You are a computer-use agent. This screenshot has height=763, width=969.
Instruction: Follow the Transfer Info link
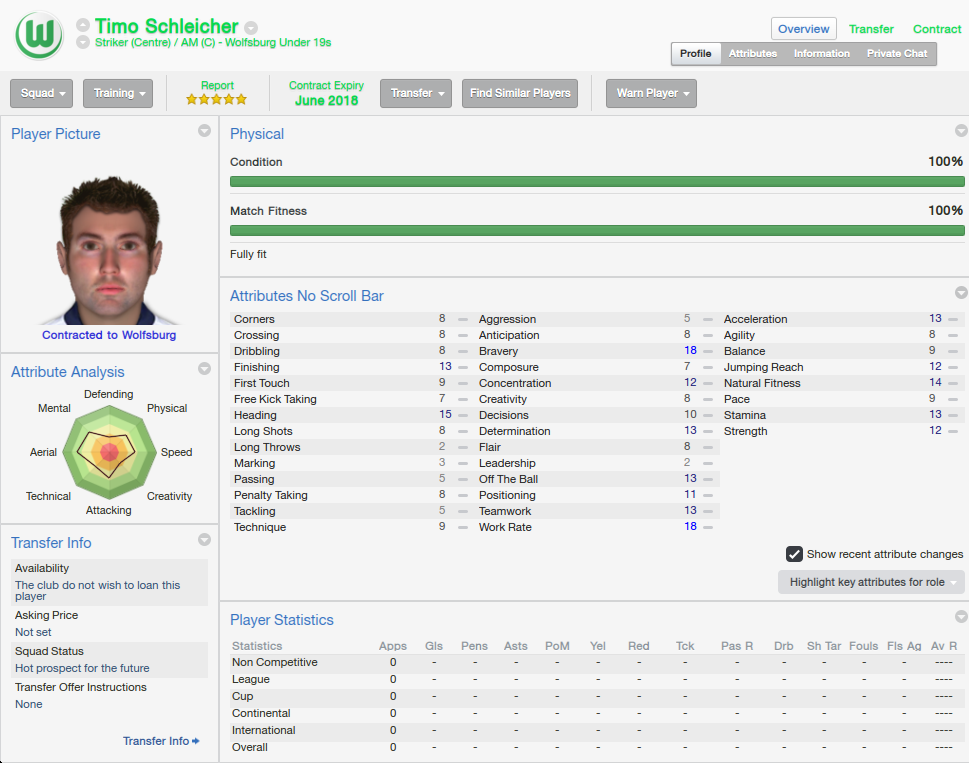(x=161, y=741)
